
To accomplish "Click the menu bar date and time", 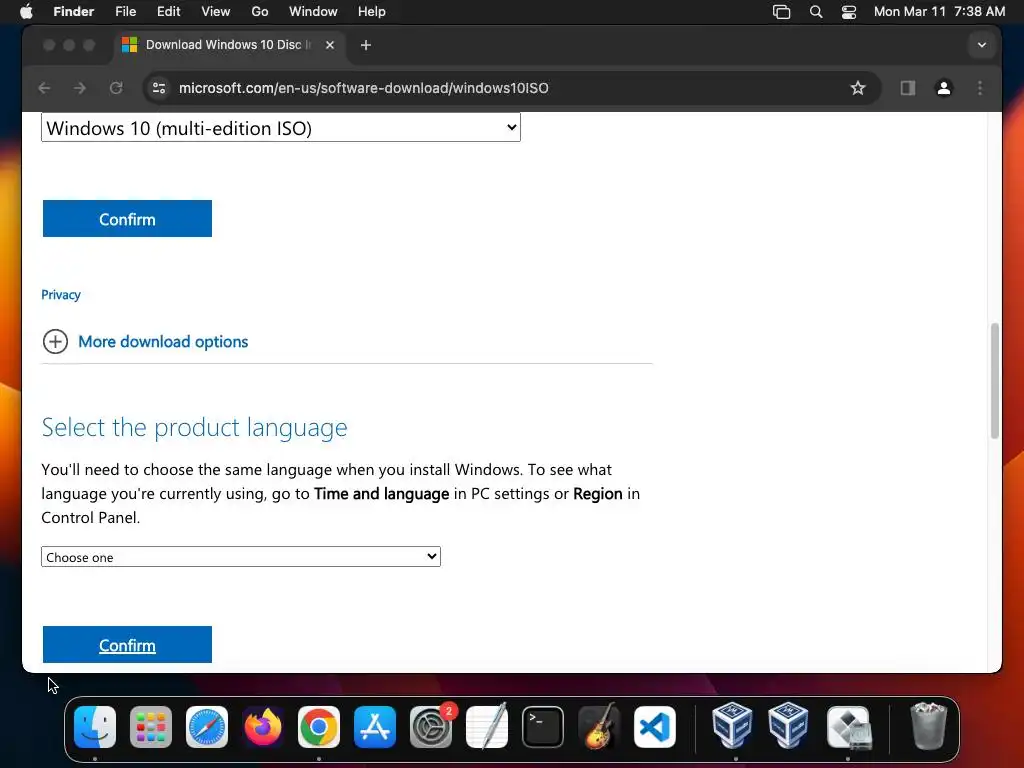I will (x=939, y=12).
